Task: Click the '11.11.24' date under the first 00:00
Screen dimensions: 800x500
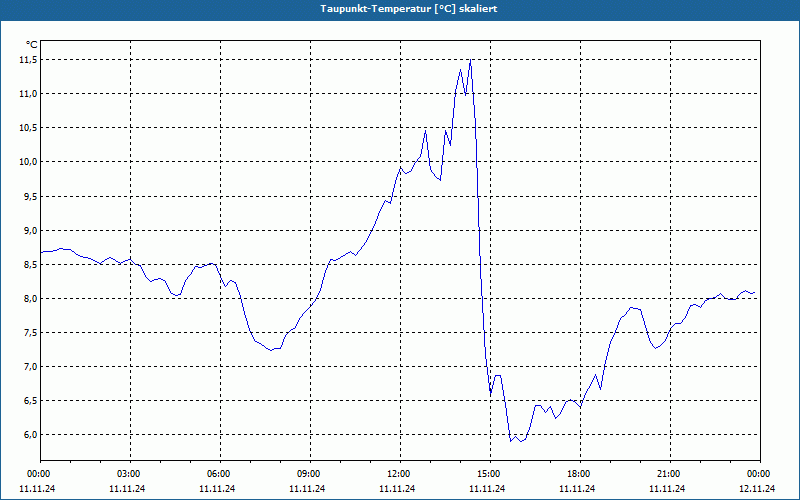Action: point(37,489)
